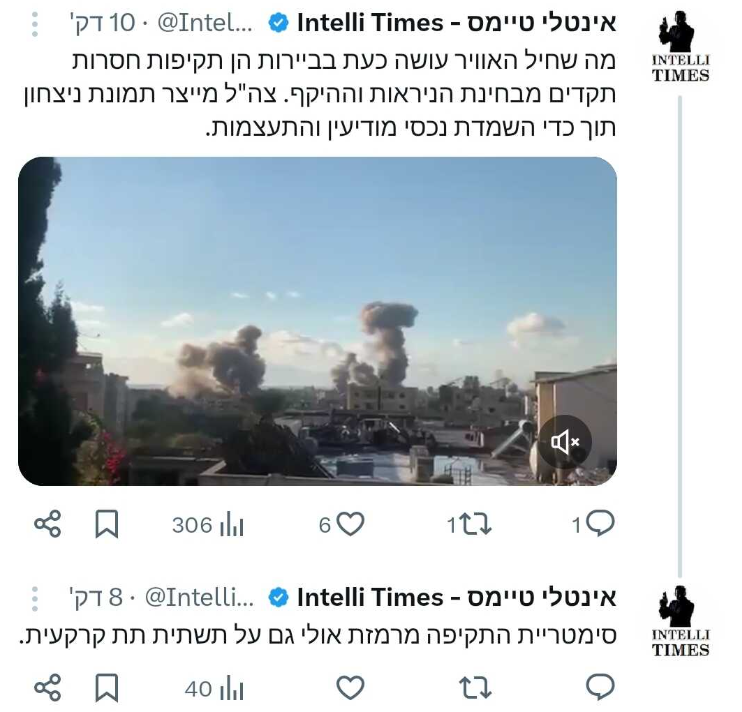The height and width of the screenshot is (712, 742).
Task: Play the Beirut airstrike video
Action: [x=317, y=321]
